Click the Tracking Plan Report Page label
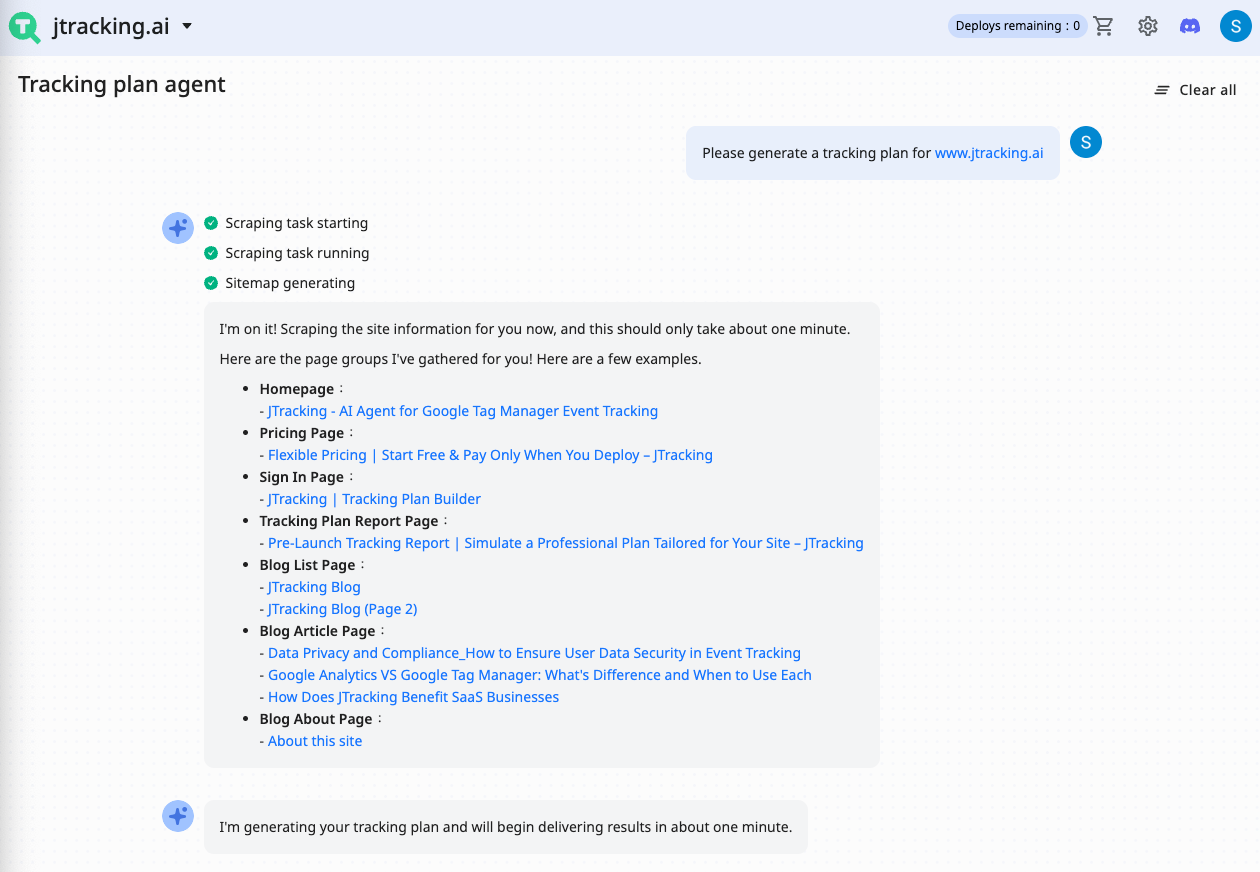Viewport: 1260px width, 872px height. click(349, 521)
